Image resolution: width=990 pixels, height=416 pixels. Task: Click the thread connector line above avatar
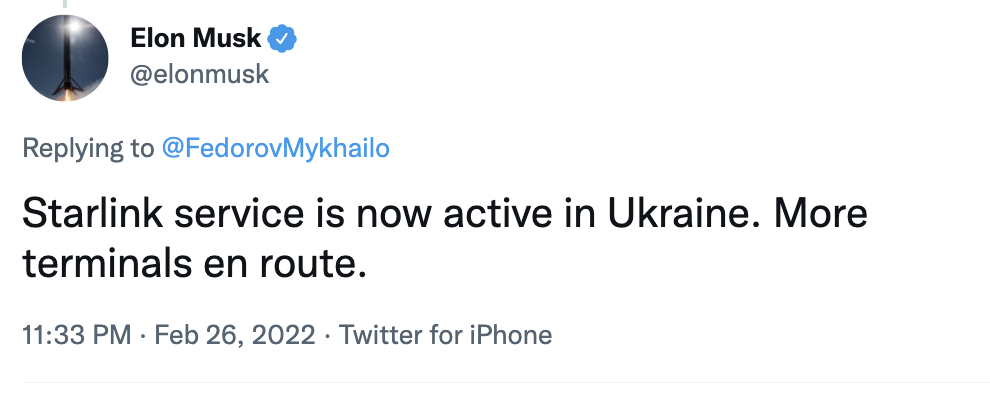(x=66, y=5)
